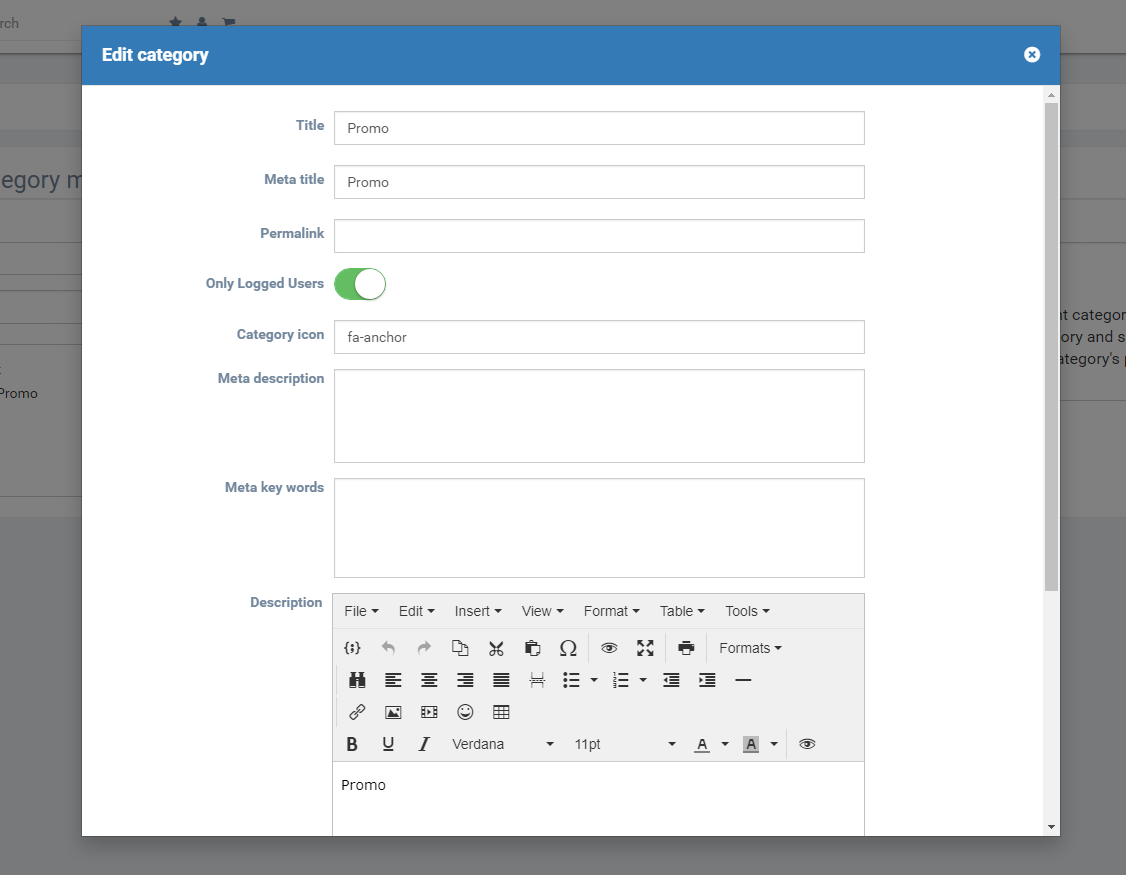1126x875 pixels.
Task: Open the Insert menu
Action: click(x=478, y=611)
